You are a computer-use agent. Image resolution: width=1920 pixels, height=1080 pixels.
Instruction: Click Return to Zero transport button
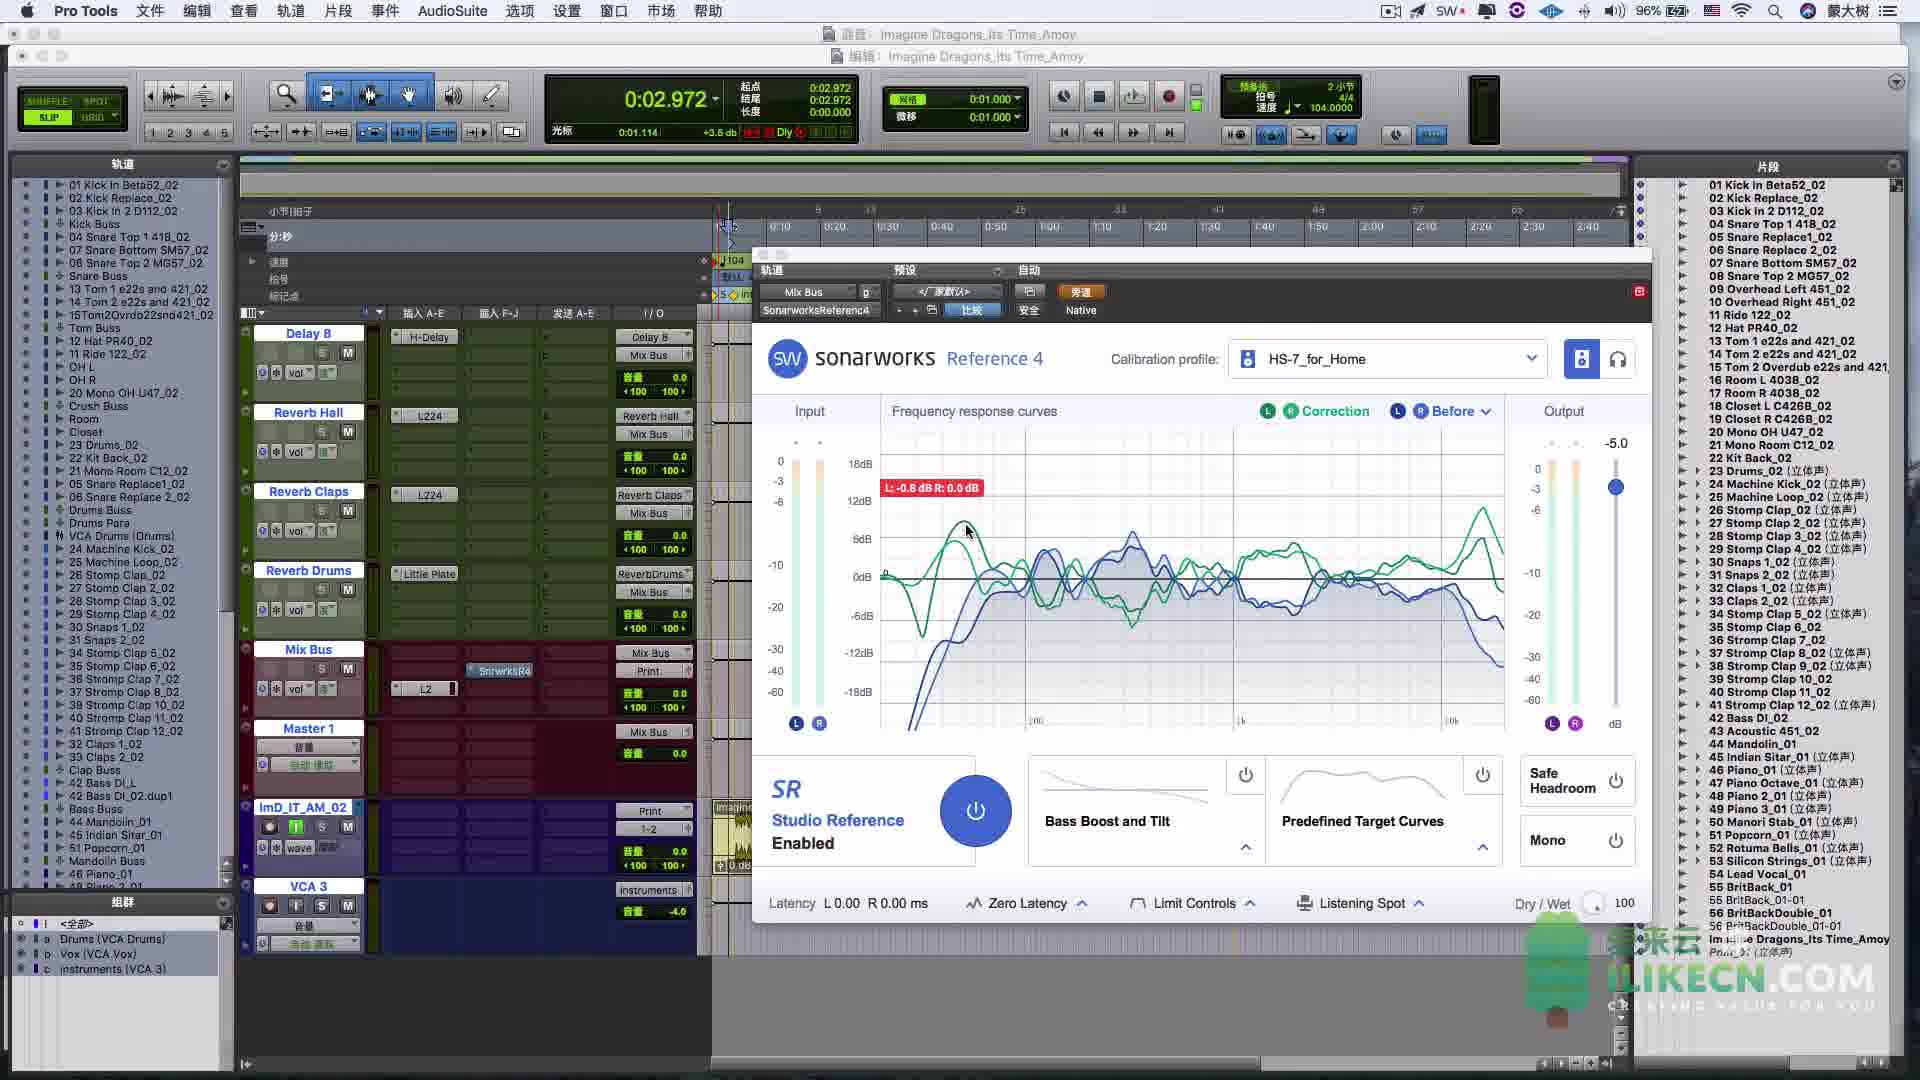[1064, 132]
